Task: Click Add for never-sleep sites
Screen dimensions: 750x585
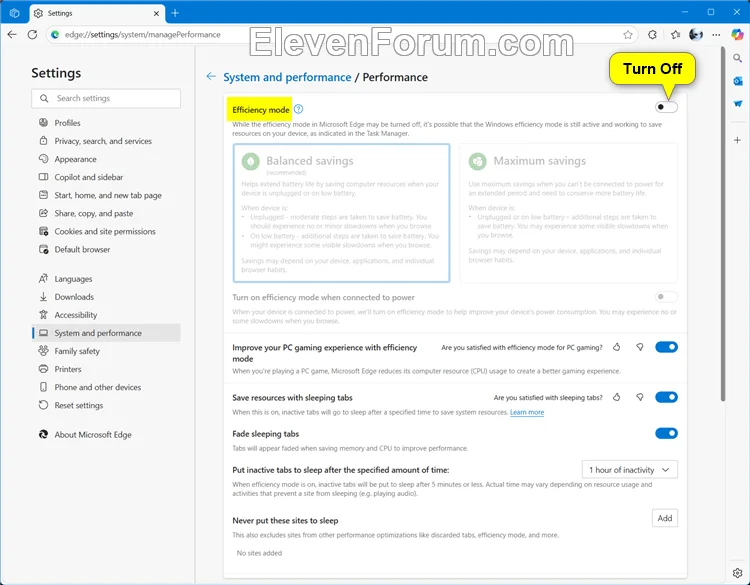Action: click(665, 518)
